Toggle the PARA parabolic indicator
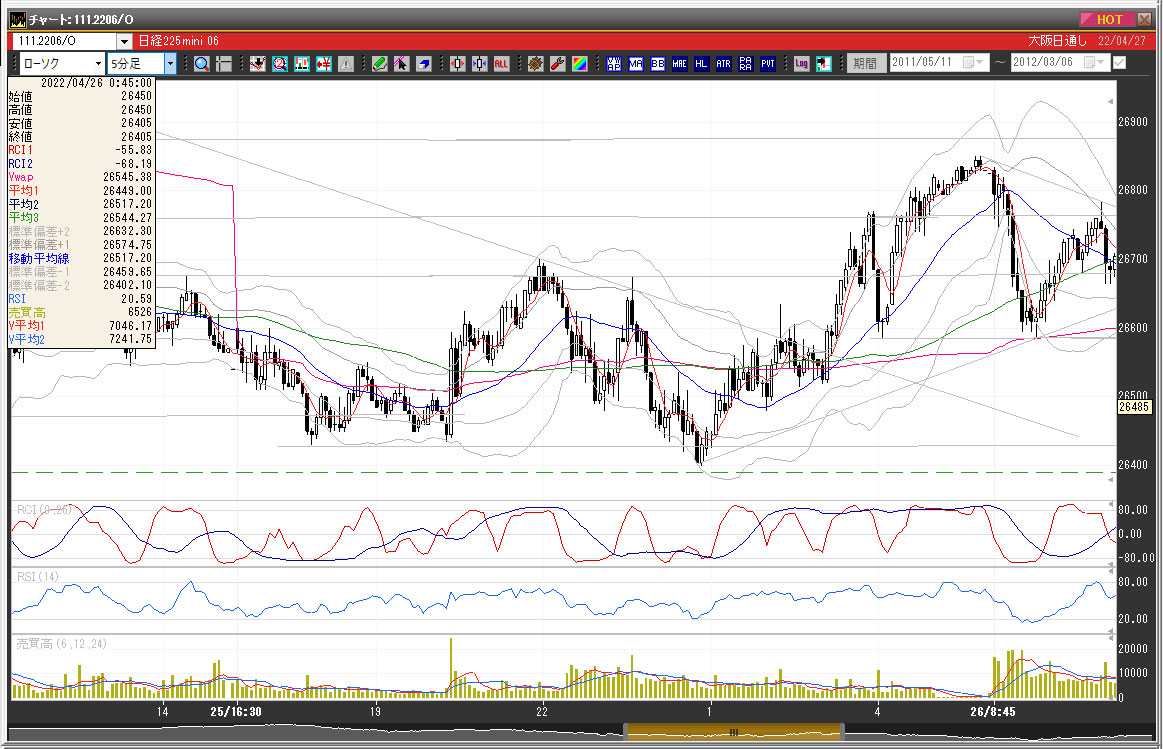Screen dimensions: 1163x749 pos(745,64)
